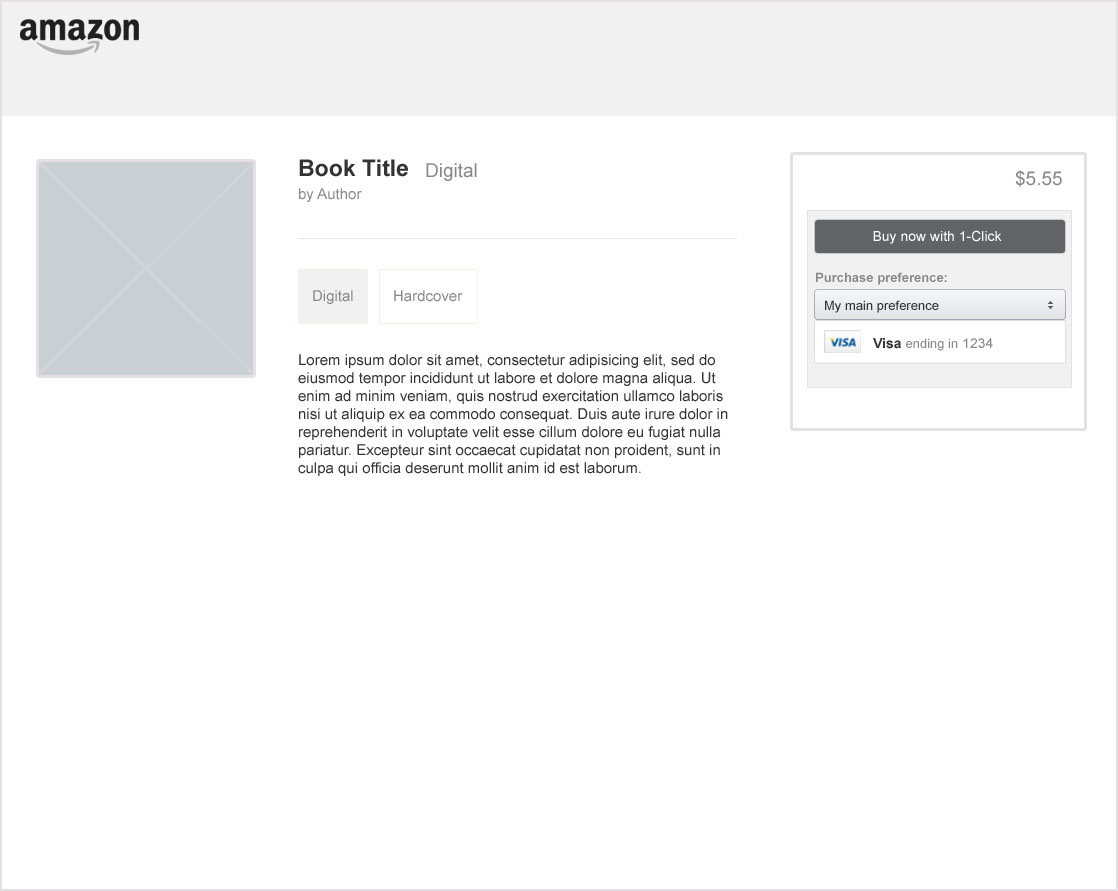This screenshot has width=1118, height=891.
Task: Click the Lorem ipsum description paragraph
Action: tap(513, 414)
